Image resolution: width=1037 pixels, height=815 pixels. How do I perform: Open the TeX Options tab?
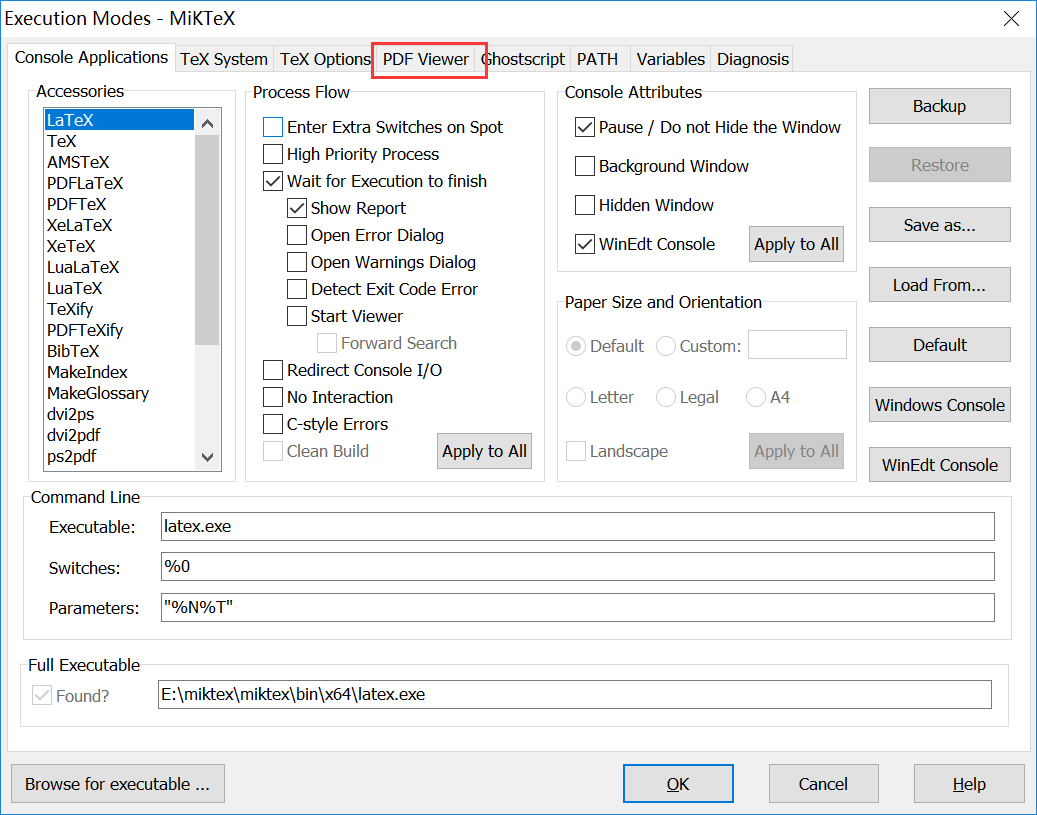(325, 60)
